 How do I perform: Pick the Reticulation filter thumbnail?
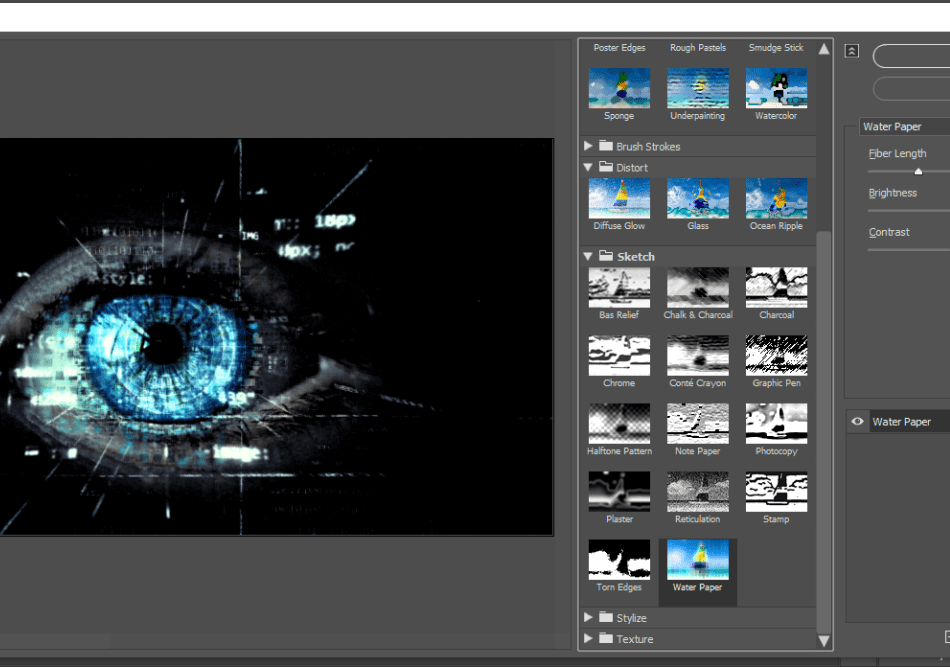[697, 491]
